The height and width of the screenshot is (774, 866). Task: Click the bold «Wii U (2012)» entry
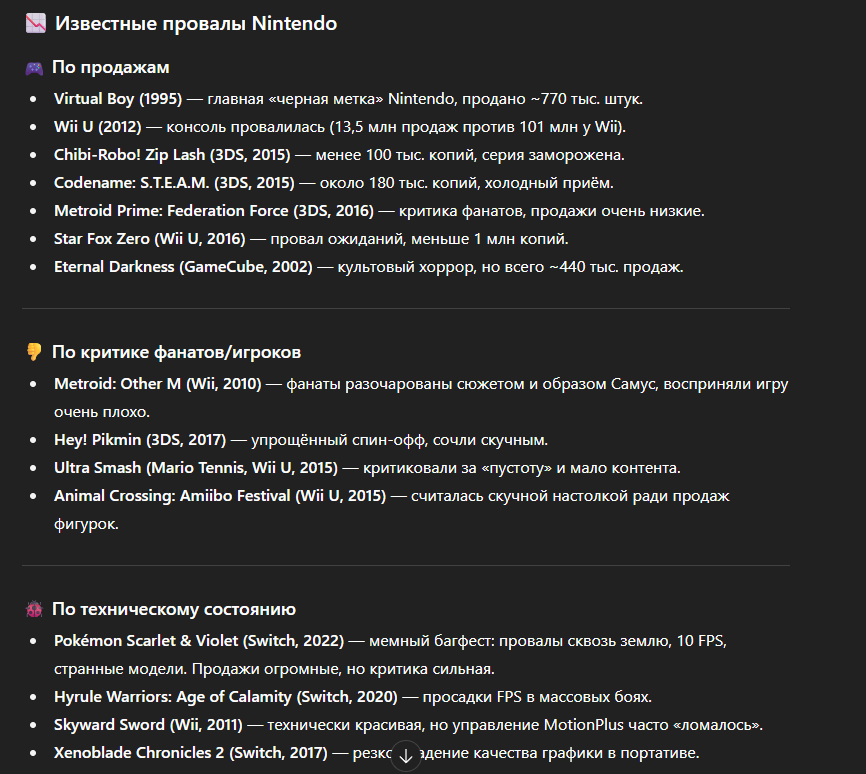pos(98,127)
